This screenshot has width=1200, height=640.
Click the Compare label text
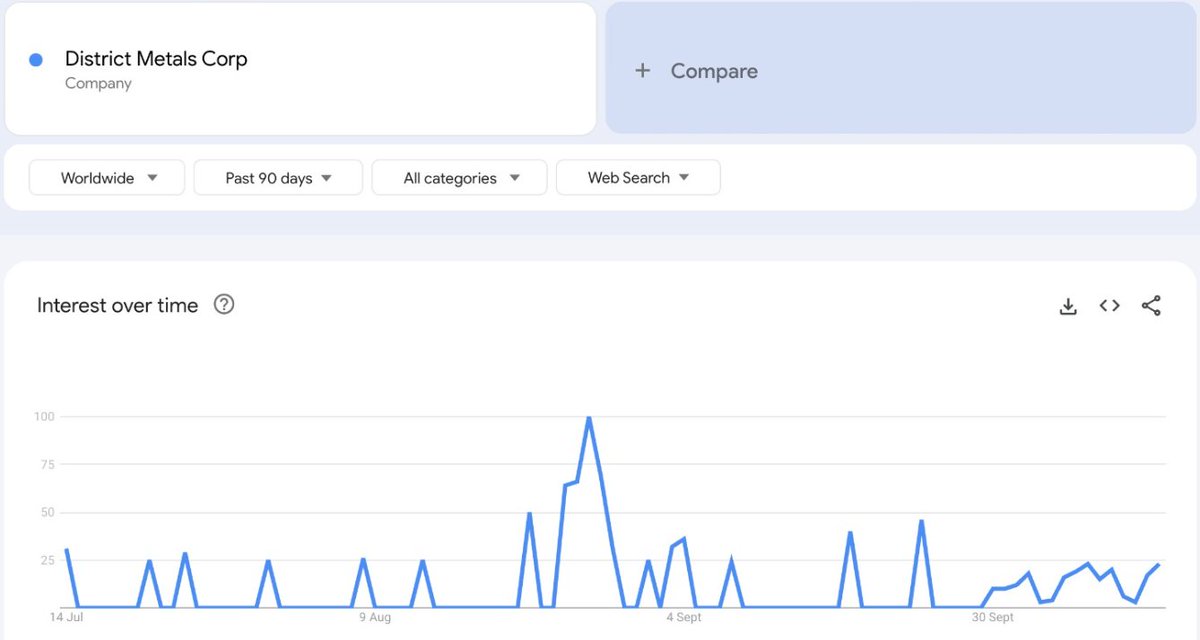714,71
